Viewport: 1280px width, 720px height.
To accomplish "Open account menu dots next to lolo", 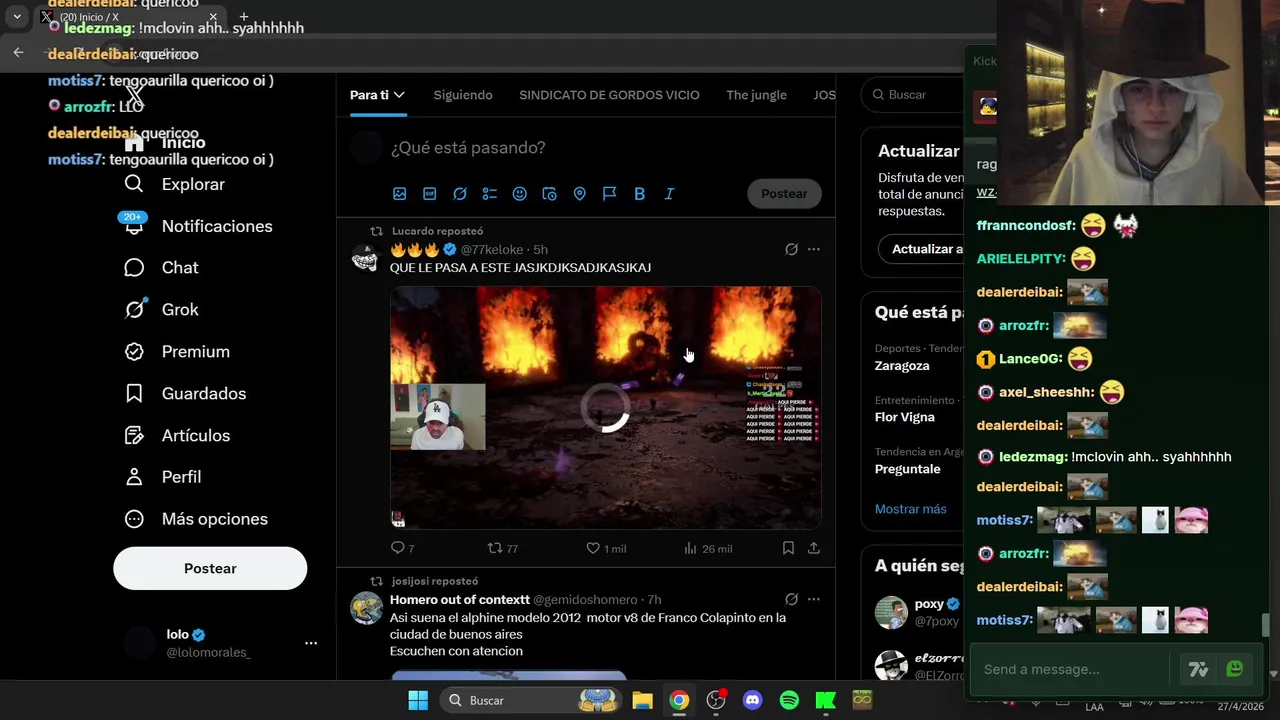I will [x=311, y=643].
